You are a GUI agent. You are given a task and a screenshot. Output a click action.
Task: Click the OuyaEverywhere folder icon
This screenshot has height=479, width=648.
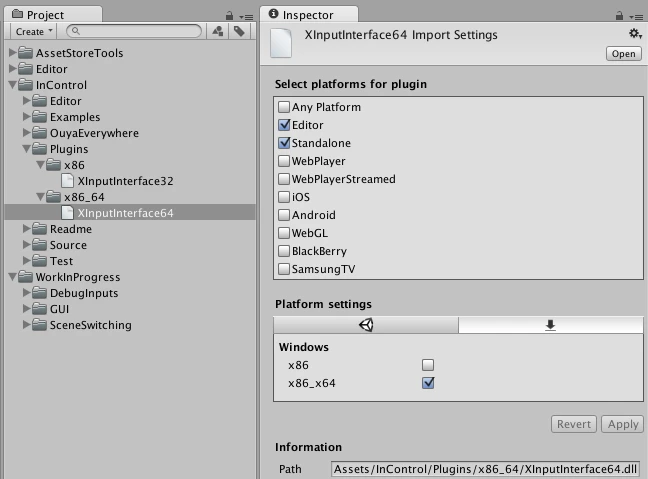coord(40,133)
